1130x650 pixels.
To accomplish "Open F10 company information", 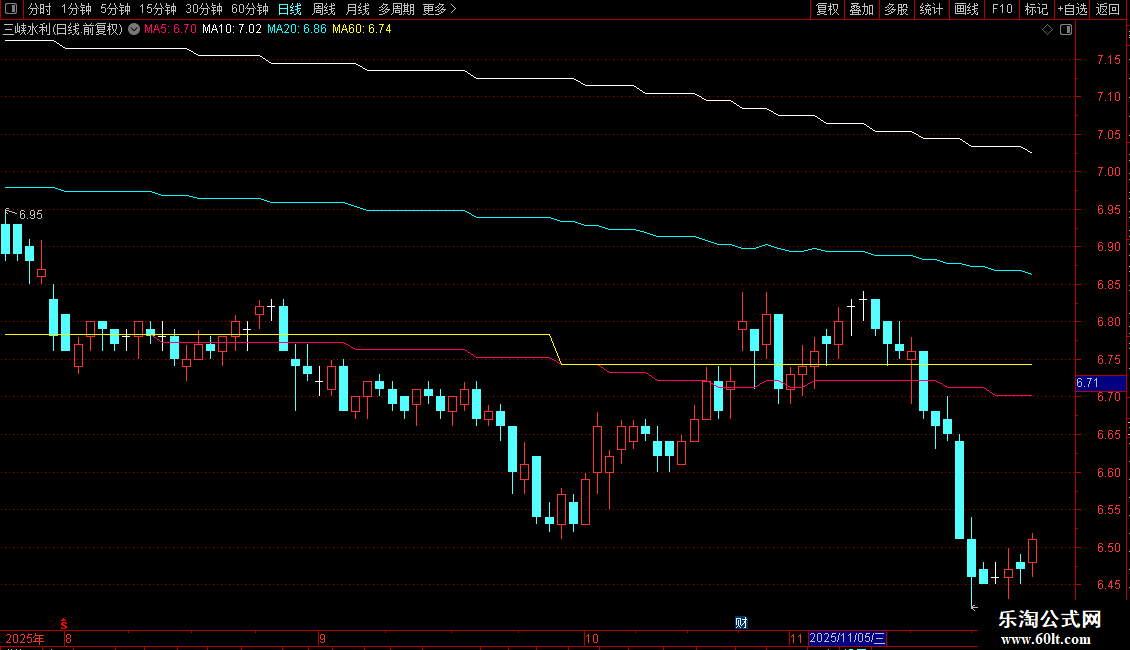I will coord(1002,9).
